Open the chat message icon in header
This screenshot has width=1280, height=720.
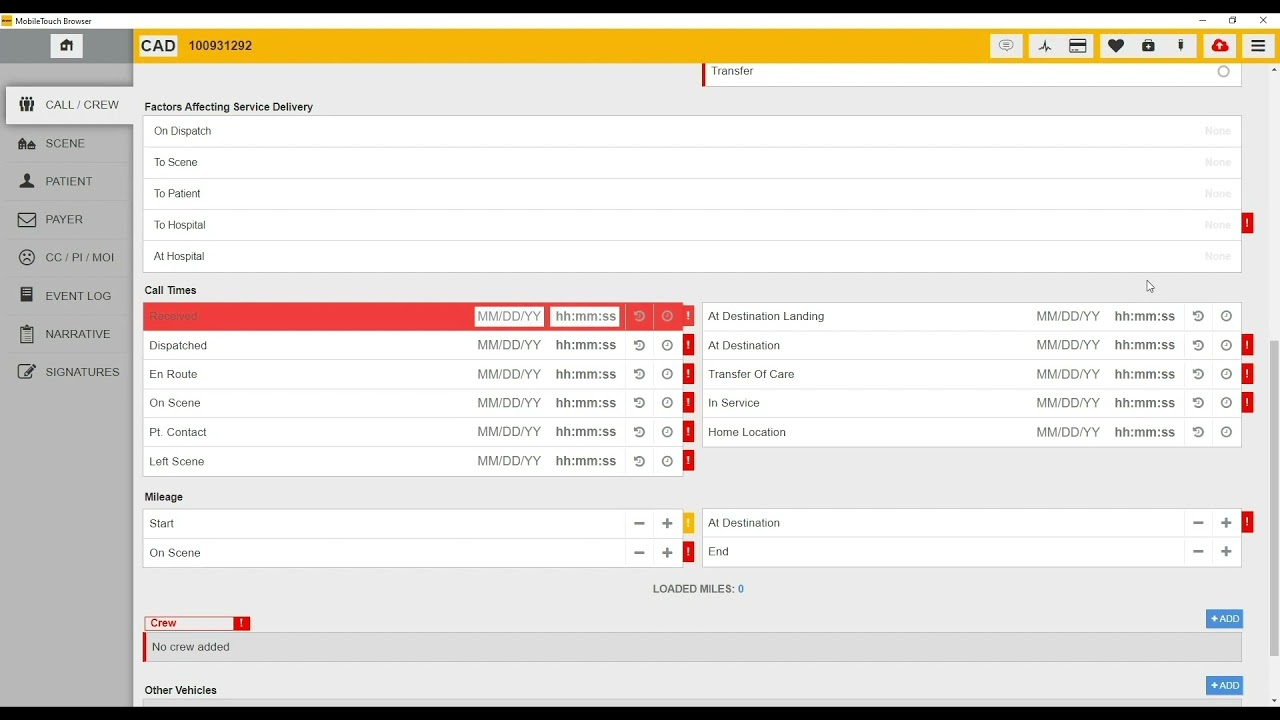[x=1006, y=46]
